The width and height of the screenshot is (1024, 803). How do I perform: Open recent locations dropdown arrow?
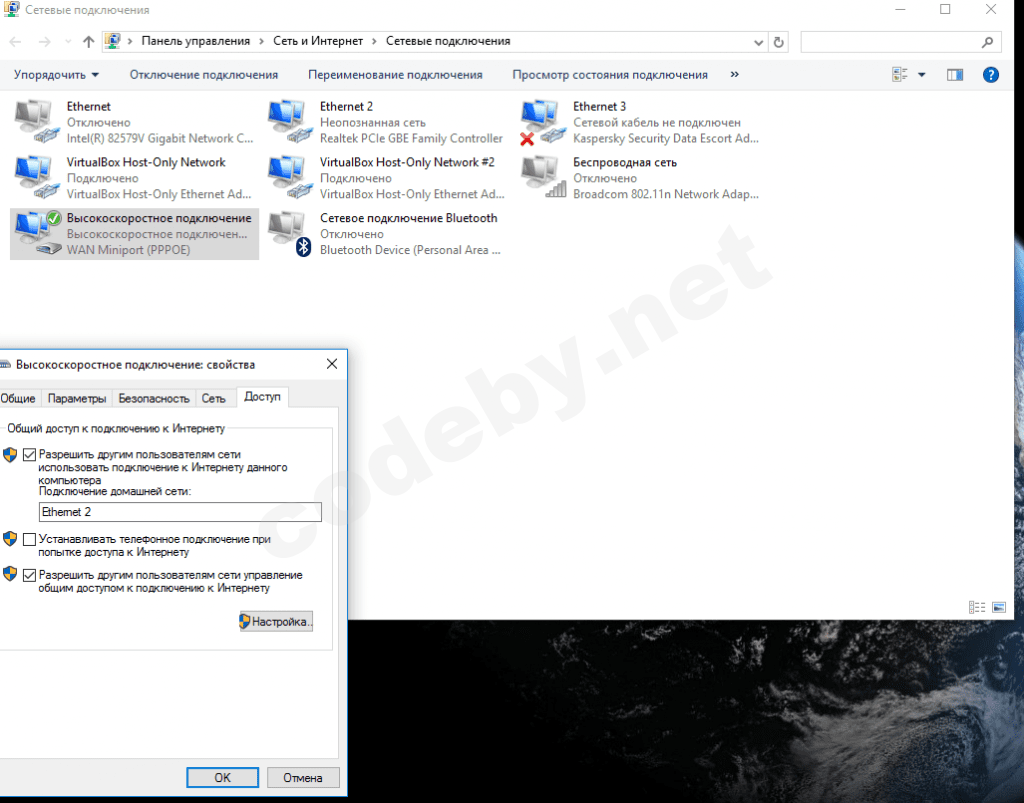pyautogui.click(x=68, y=42)
